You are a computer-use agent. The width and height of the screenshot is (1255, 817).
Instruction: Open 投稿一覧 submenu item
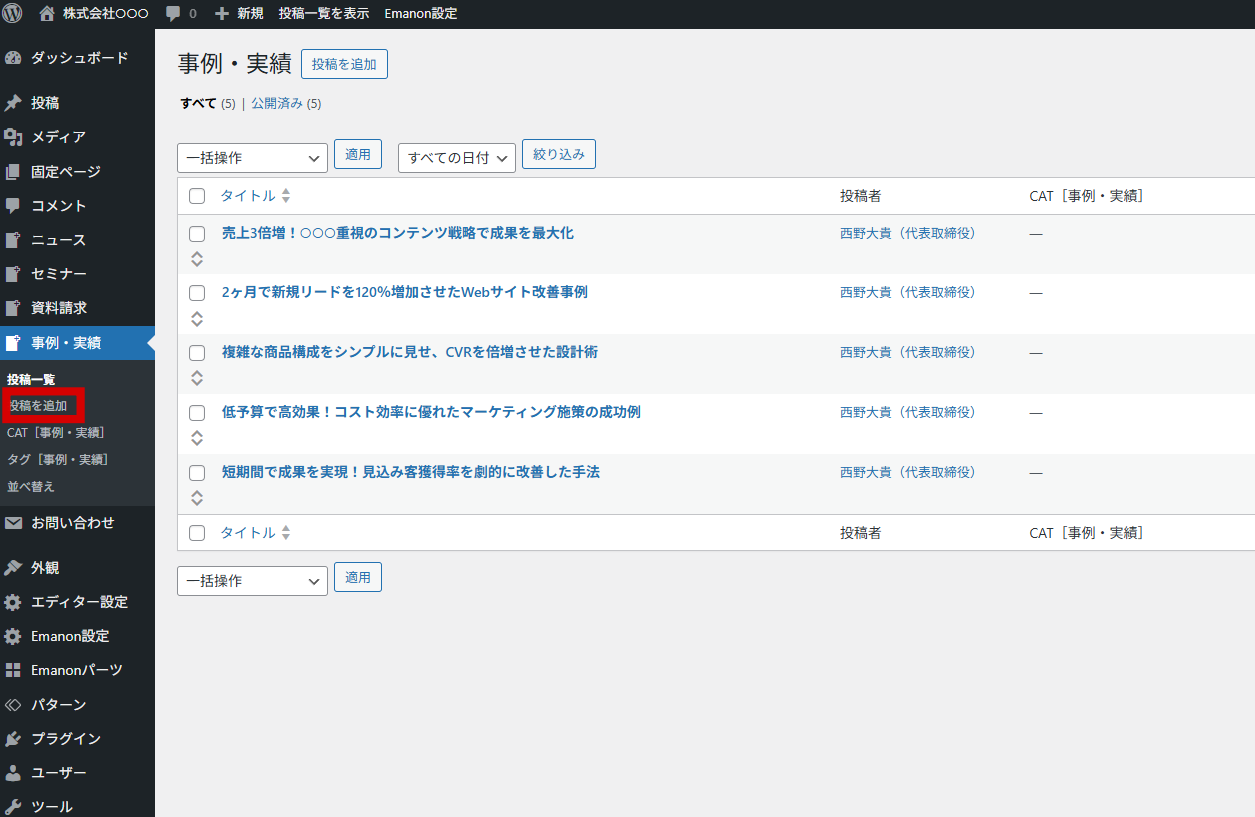[31, 379]
